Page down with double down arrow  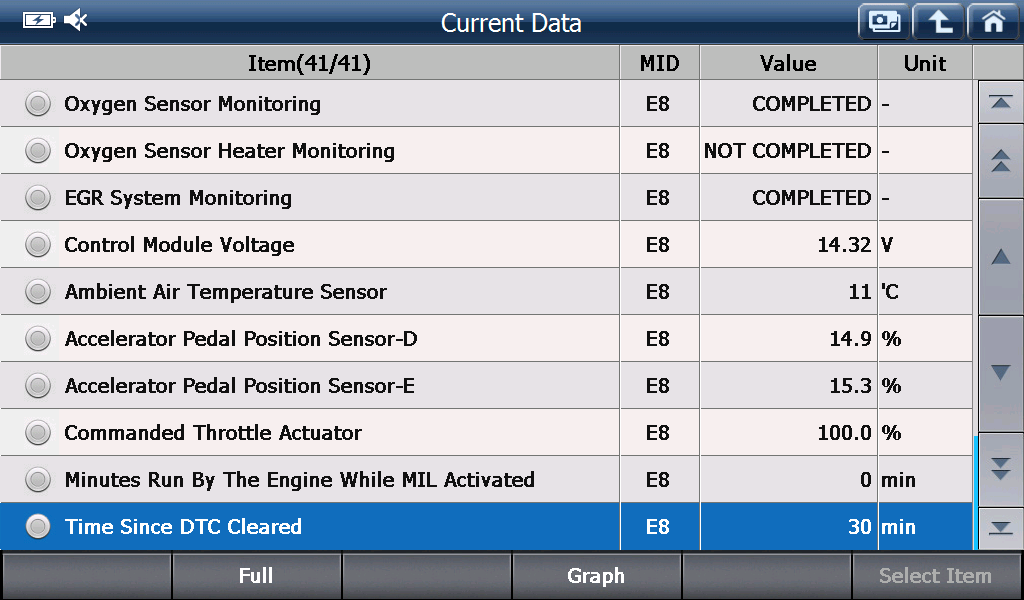(x=1000, y=469)
